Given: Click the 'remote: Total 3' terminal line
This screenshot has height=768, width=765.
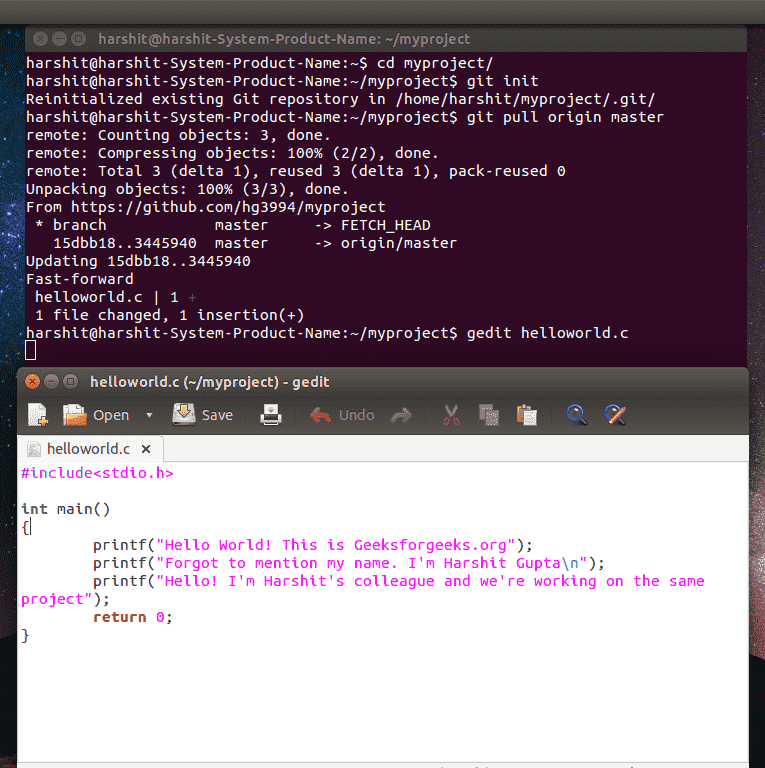Looking at the screenshot, I should pos(296,171).
